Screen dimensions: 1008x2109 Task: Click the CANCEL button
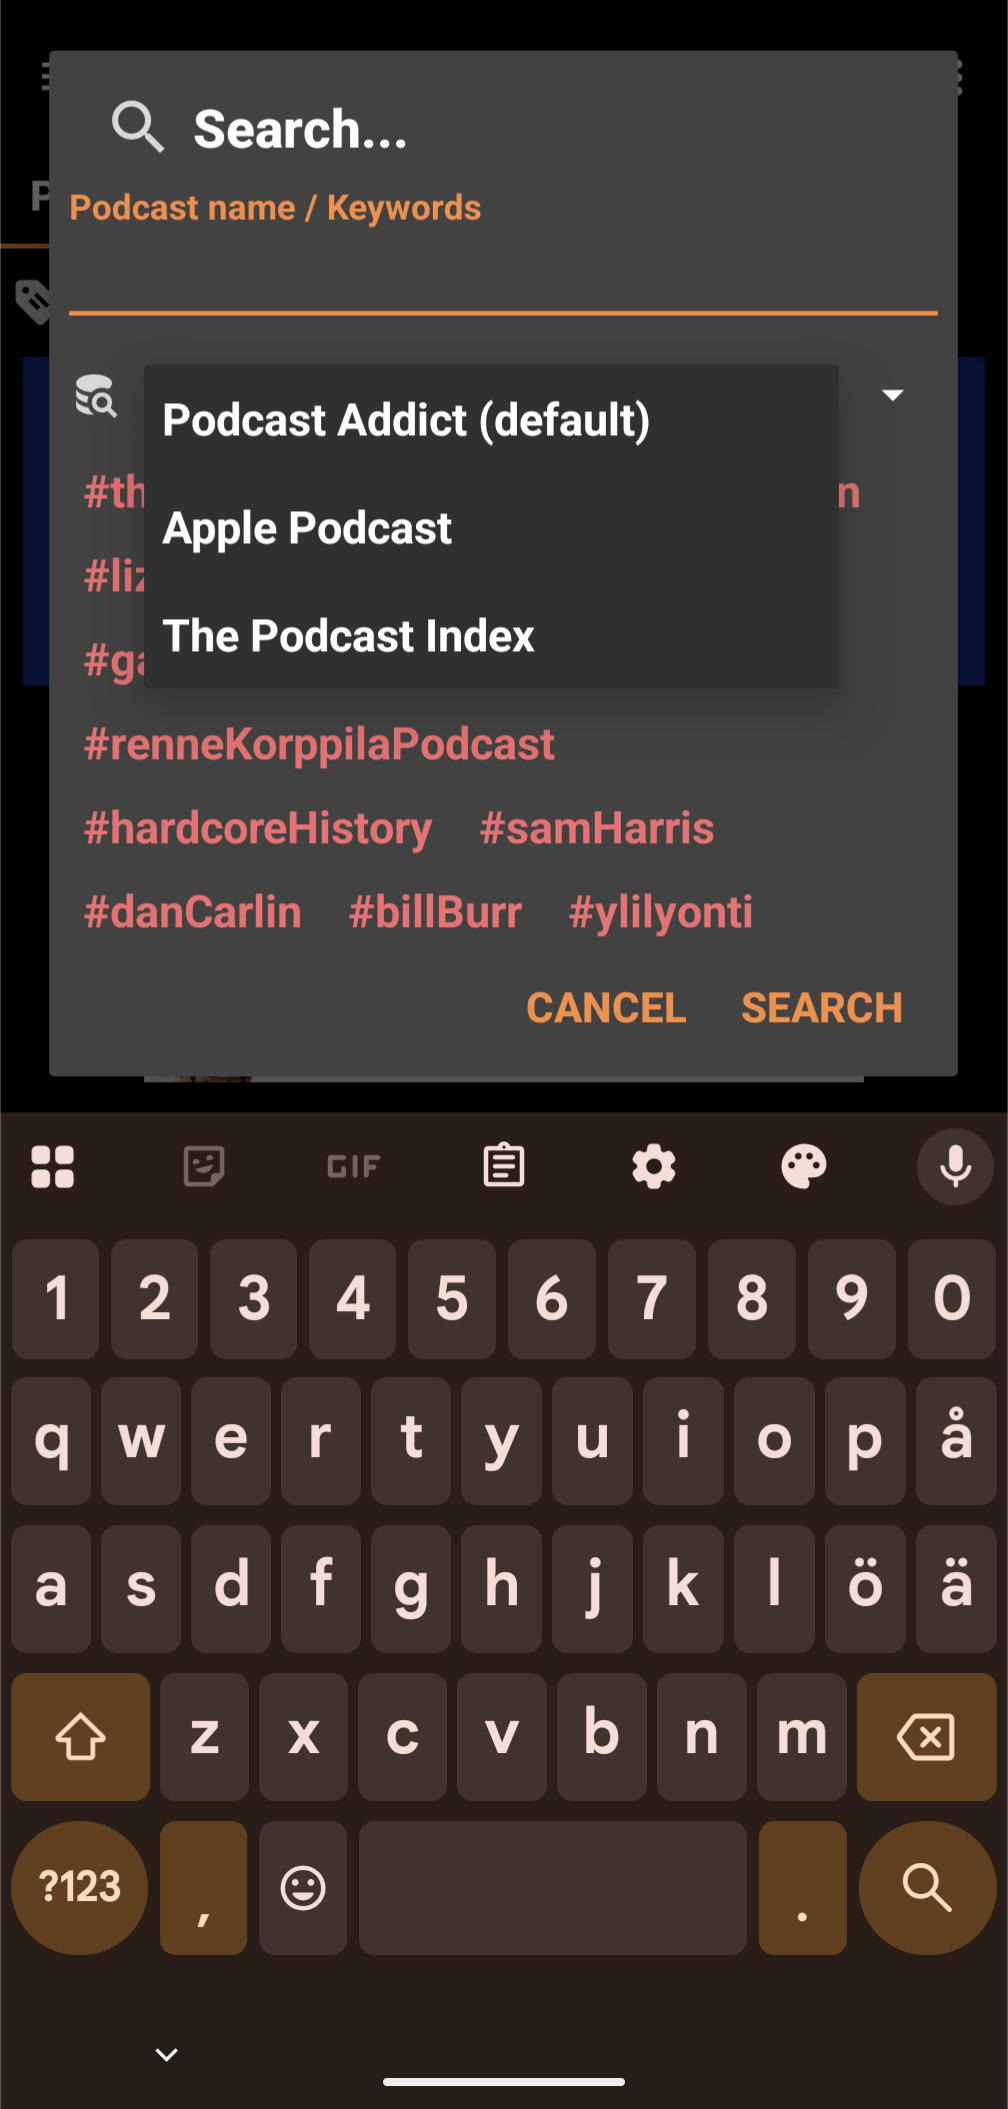point(606,1008)
